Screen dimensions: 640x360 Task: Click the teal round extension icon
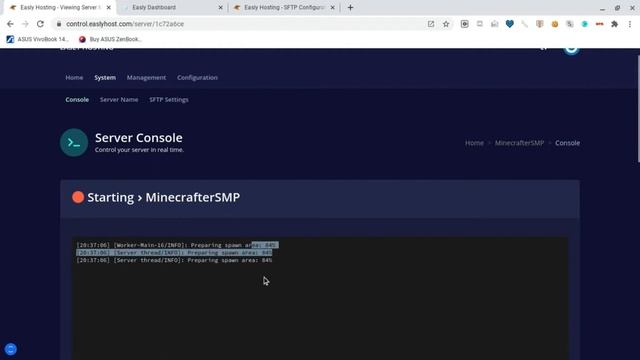point(584,24)
